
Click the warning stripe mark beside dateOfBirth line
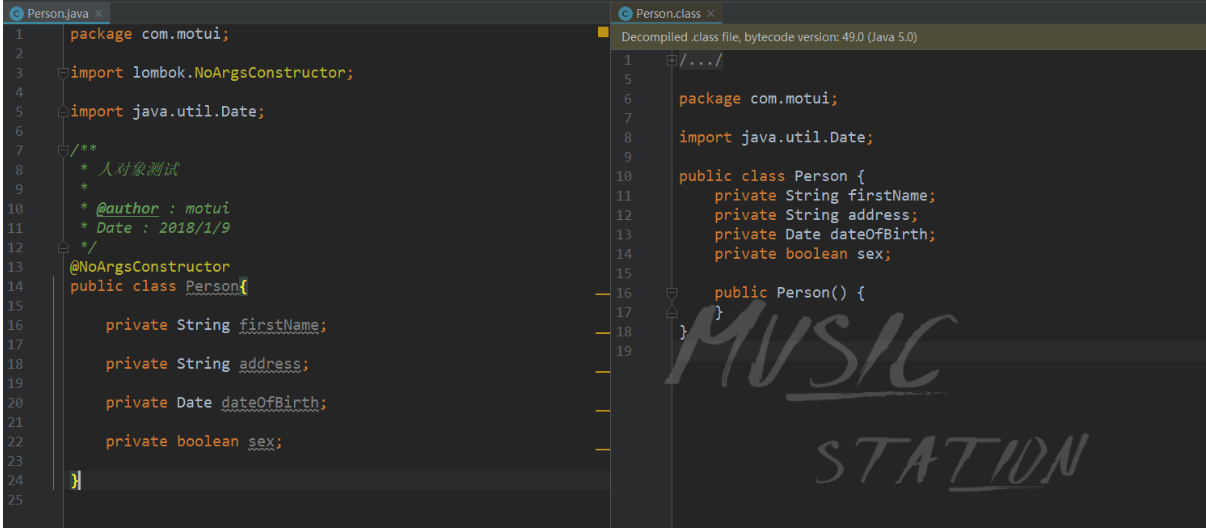point(602,410)
